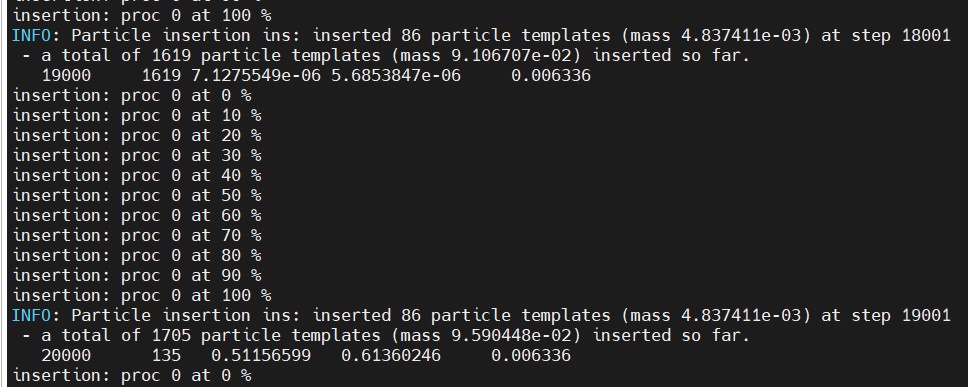The width and height of the screenshot is (968, 387).
Task: Click the 20000 timestep value
Action: pos(66,356)
